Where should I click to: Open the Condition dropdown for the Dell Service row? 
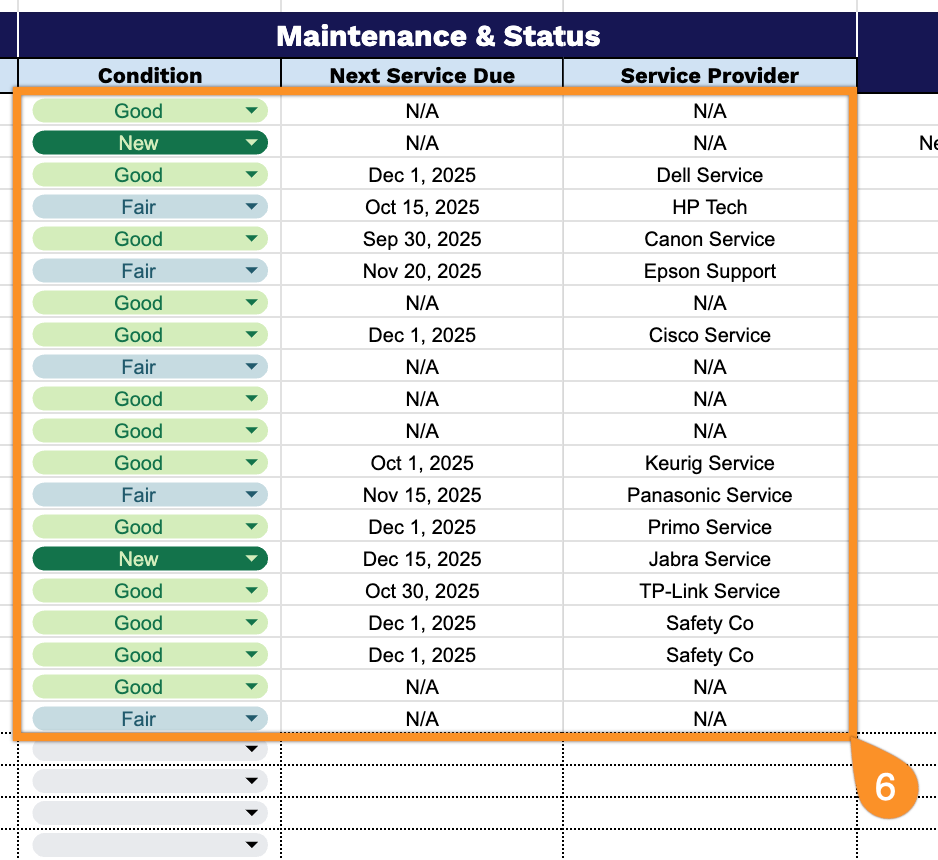251,175
